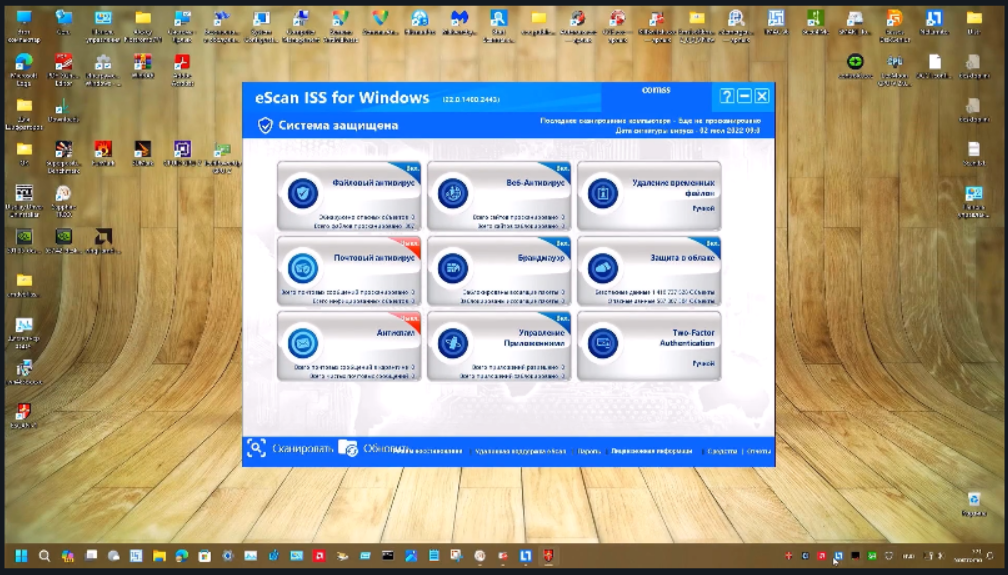Click the Файловый антивирус title text
Viewport: 1008px width, 575px height.
pyautogui.click(x=374, y=183)
